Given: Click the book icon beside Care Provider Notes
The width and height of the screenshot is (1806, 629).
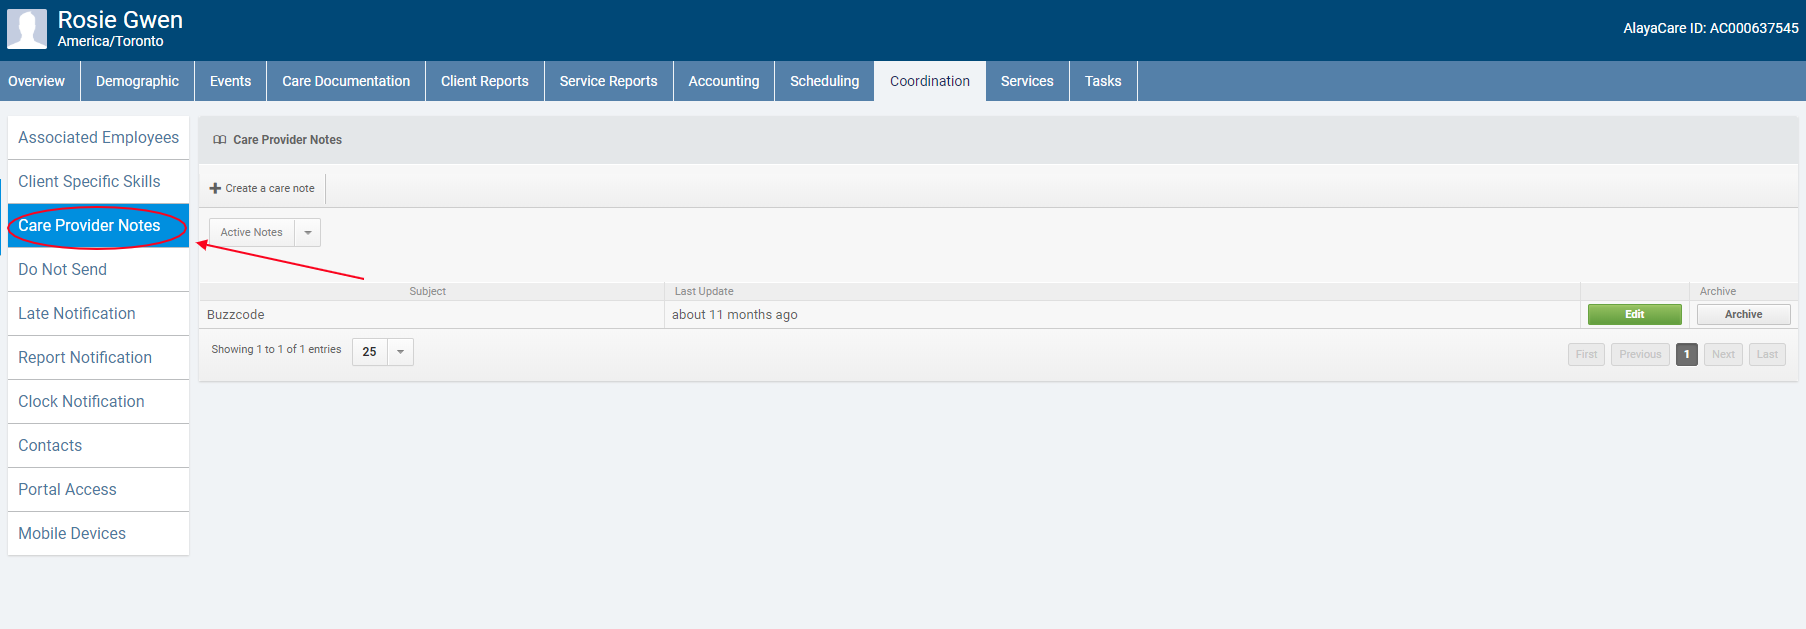Looking at the screenshot, I should [220, 140].
